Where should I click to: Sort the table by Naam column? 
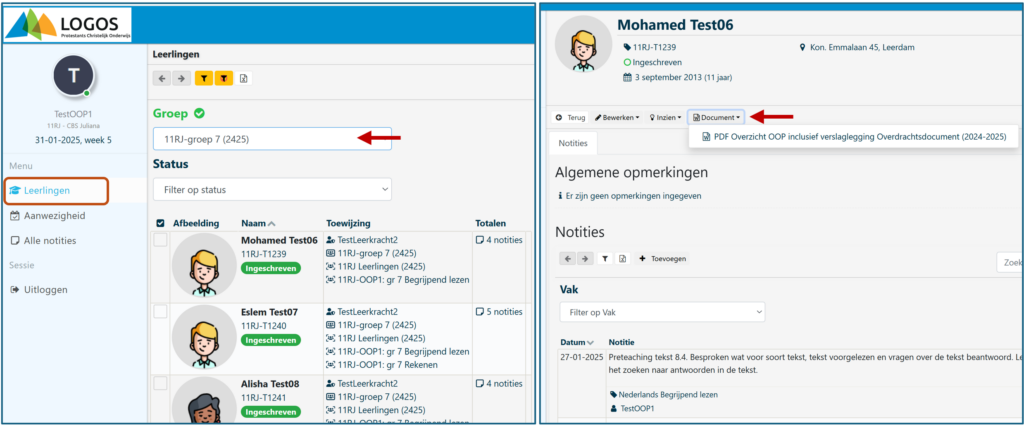(x=258, y=223)
